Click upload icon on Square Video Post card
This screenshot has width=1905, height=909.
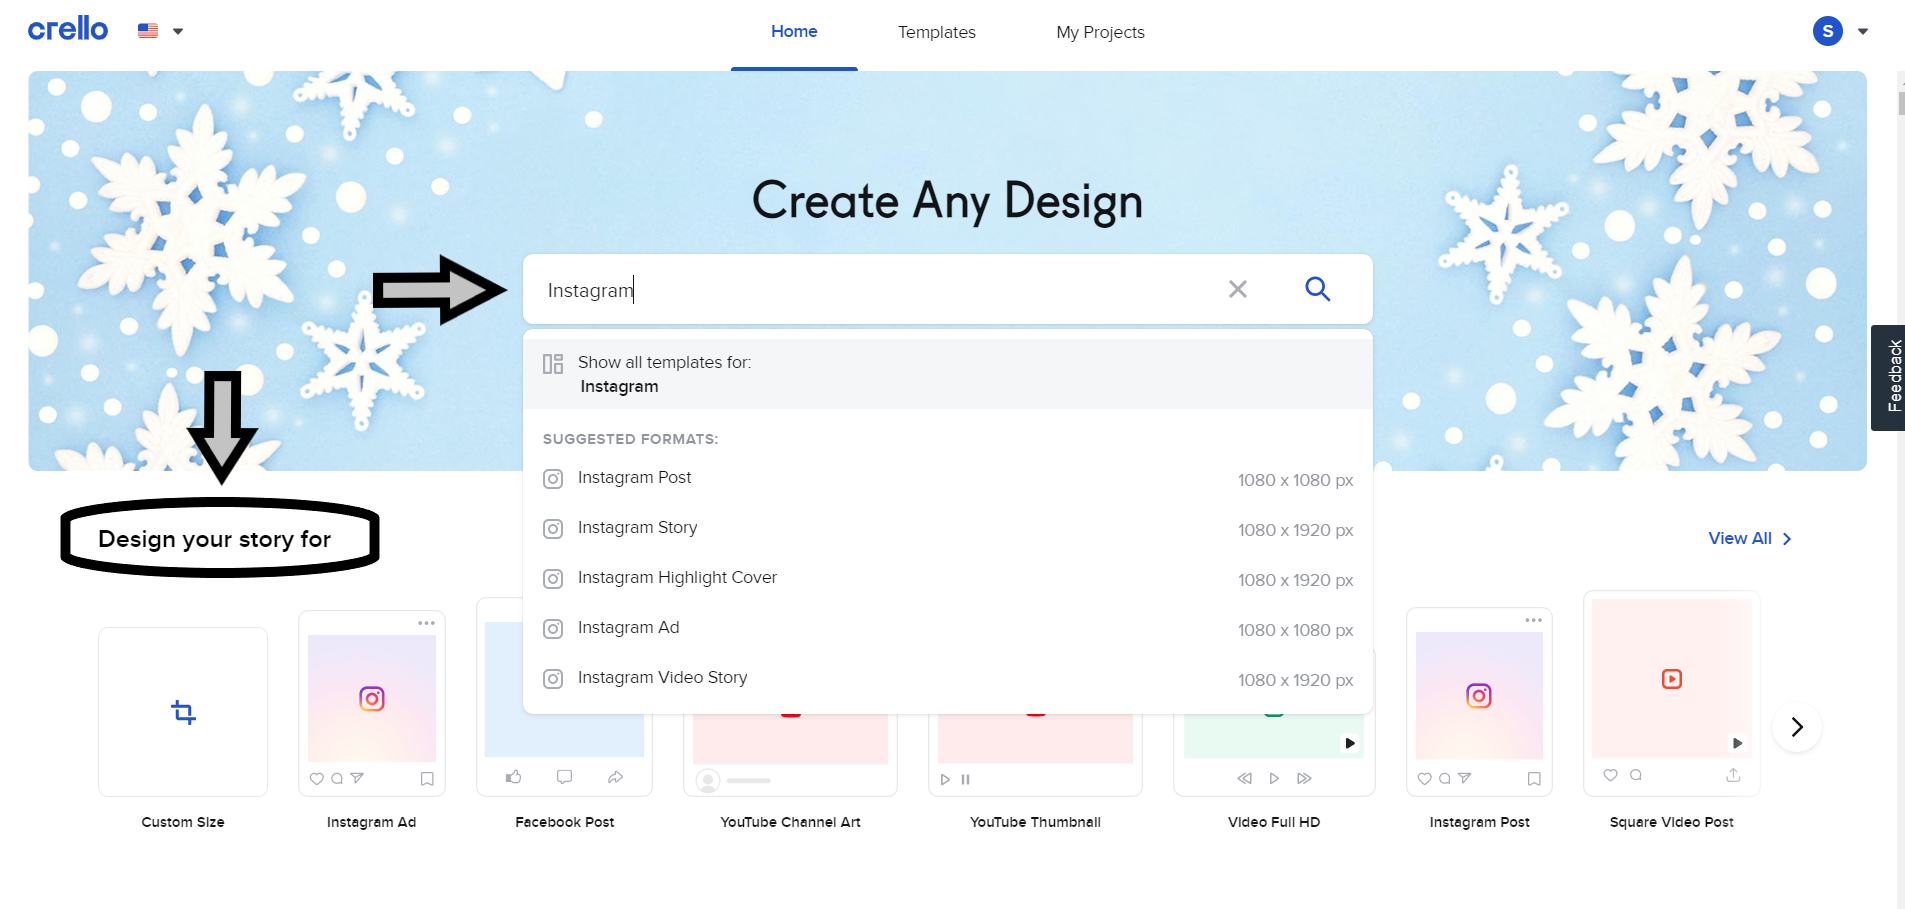pyautogui.click(x=1733, y=775)
